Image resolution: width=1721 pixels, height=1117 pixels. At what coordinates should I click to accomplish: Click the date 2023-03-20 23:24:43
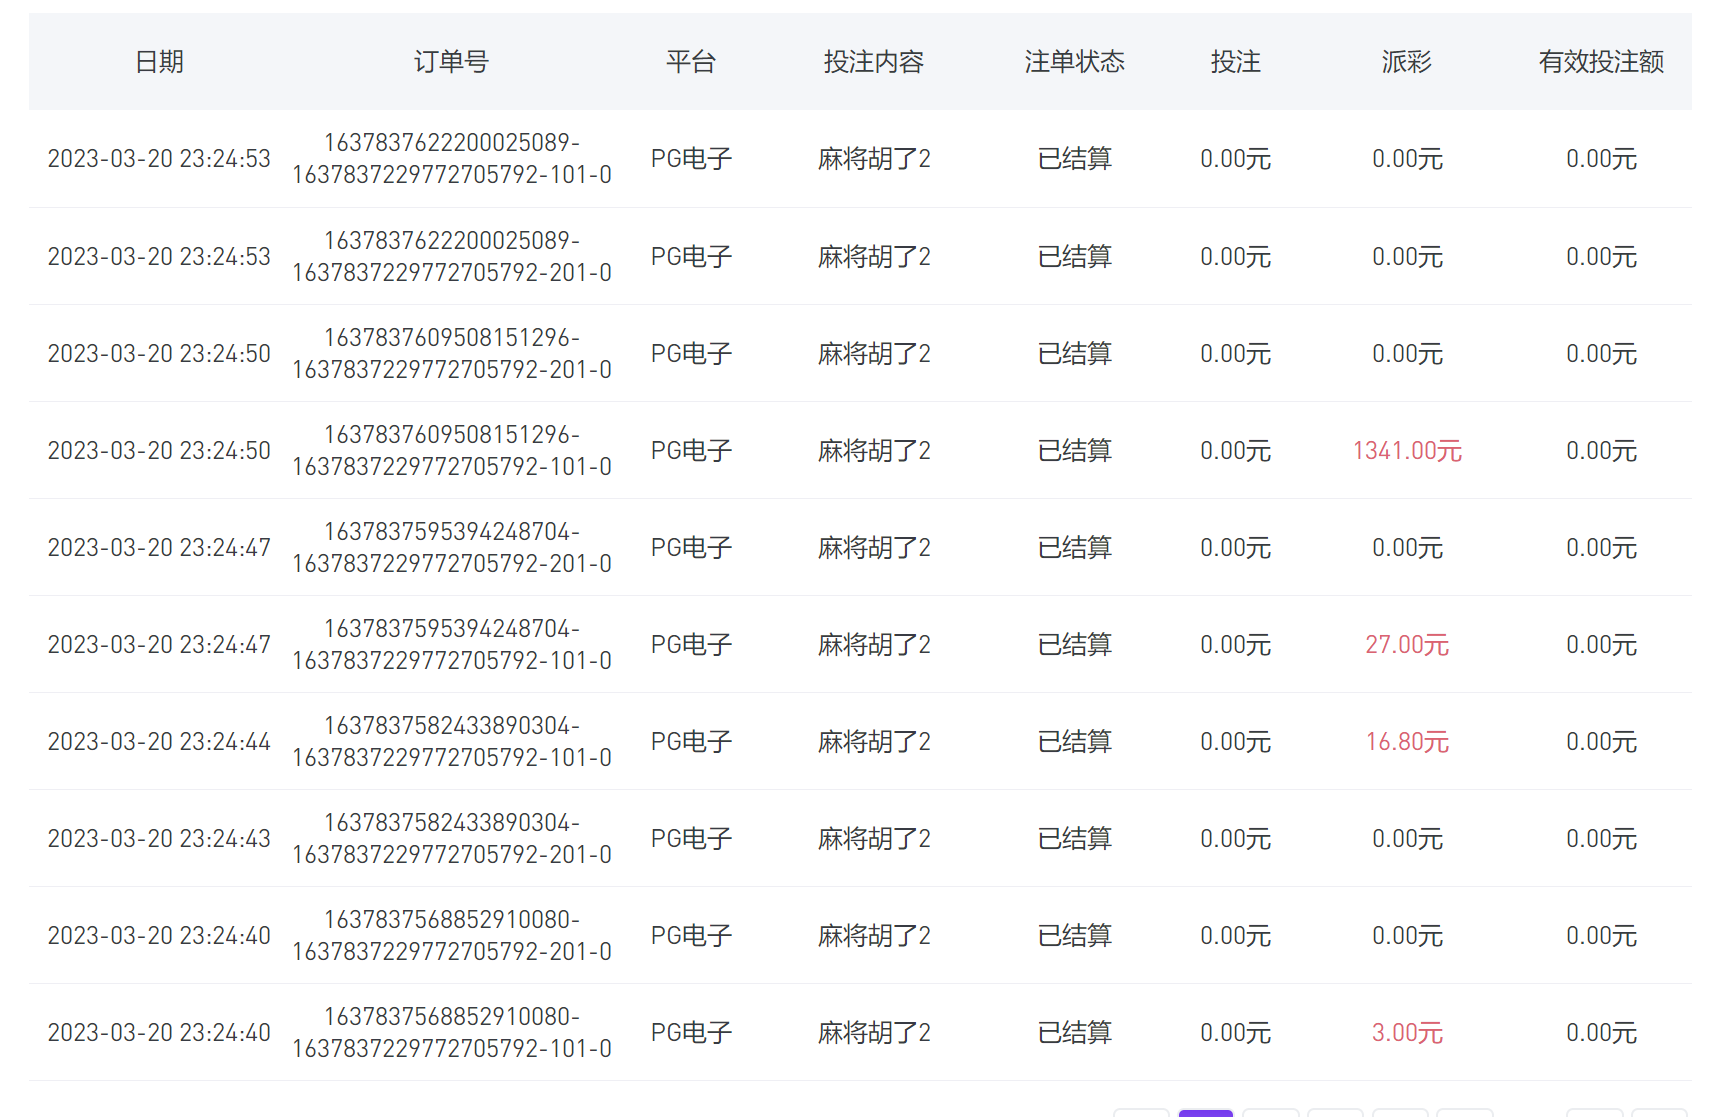pyautogui.click(x=159, y=839)
